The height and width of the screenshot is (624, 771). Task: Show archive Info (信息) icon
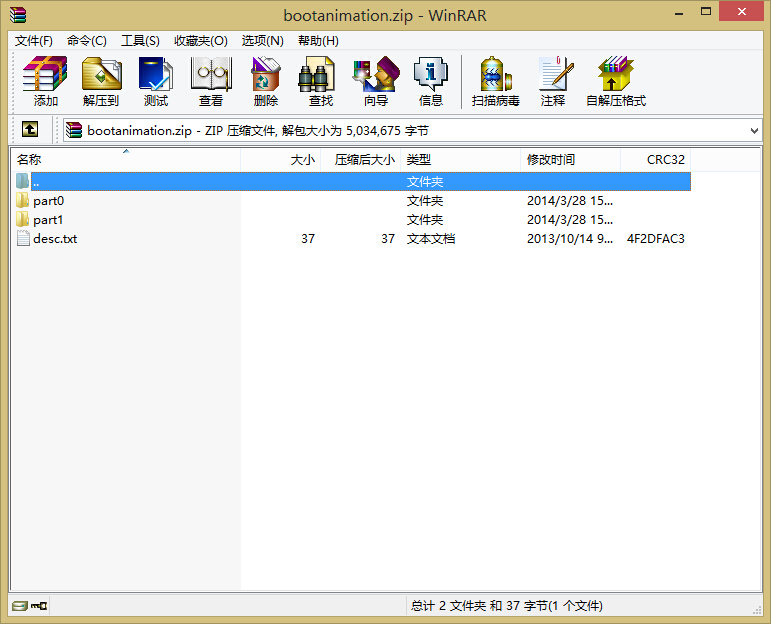coord(431,81)
